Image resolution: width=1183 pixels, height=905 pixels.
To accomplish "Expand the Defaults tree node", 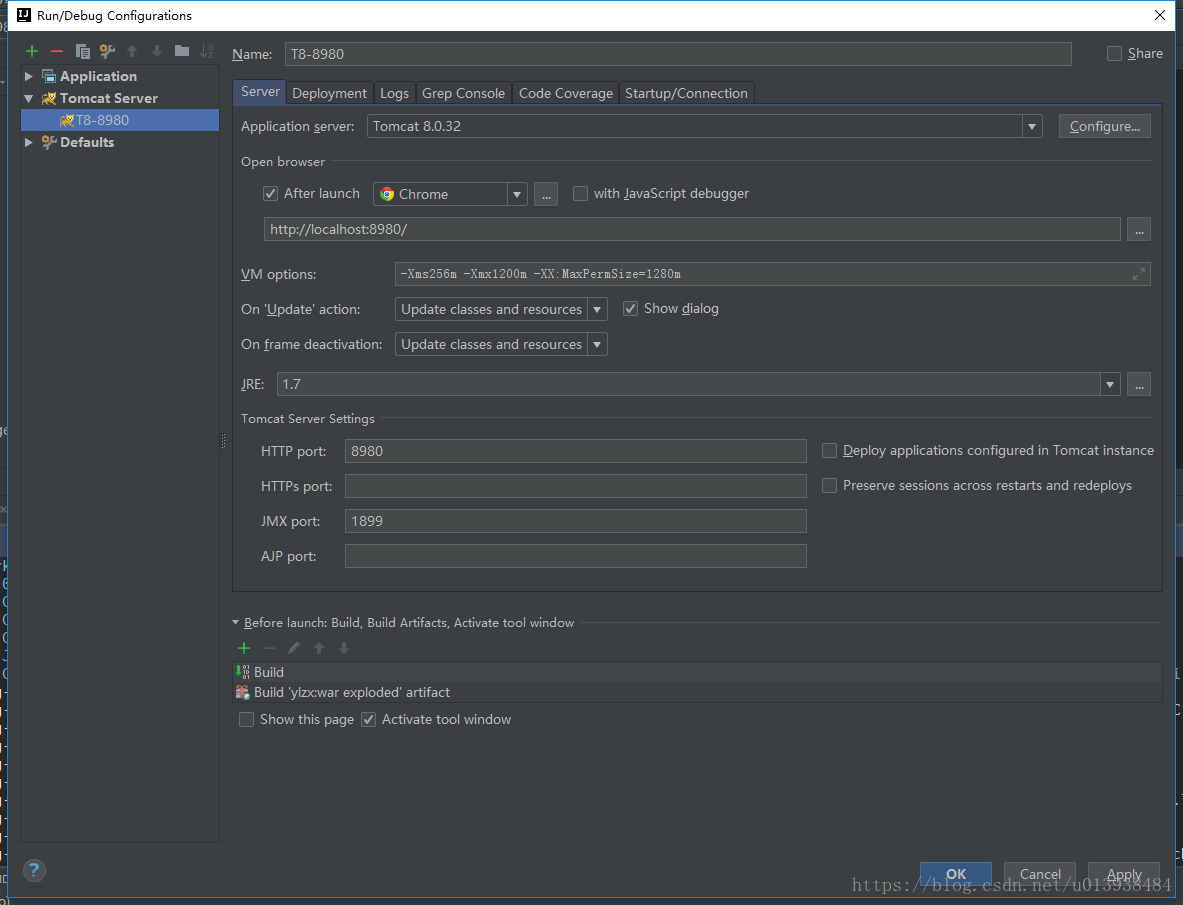I will 29,142.
